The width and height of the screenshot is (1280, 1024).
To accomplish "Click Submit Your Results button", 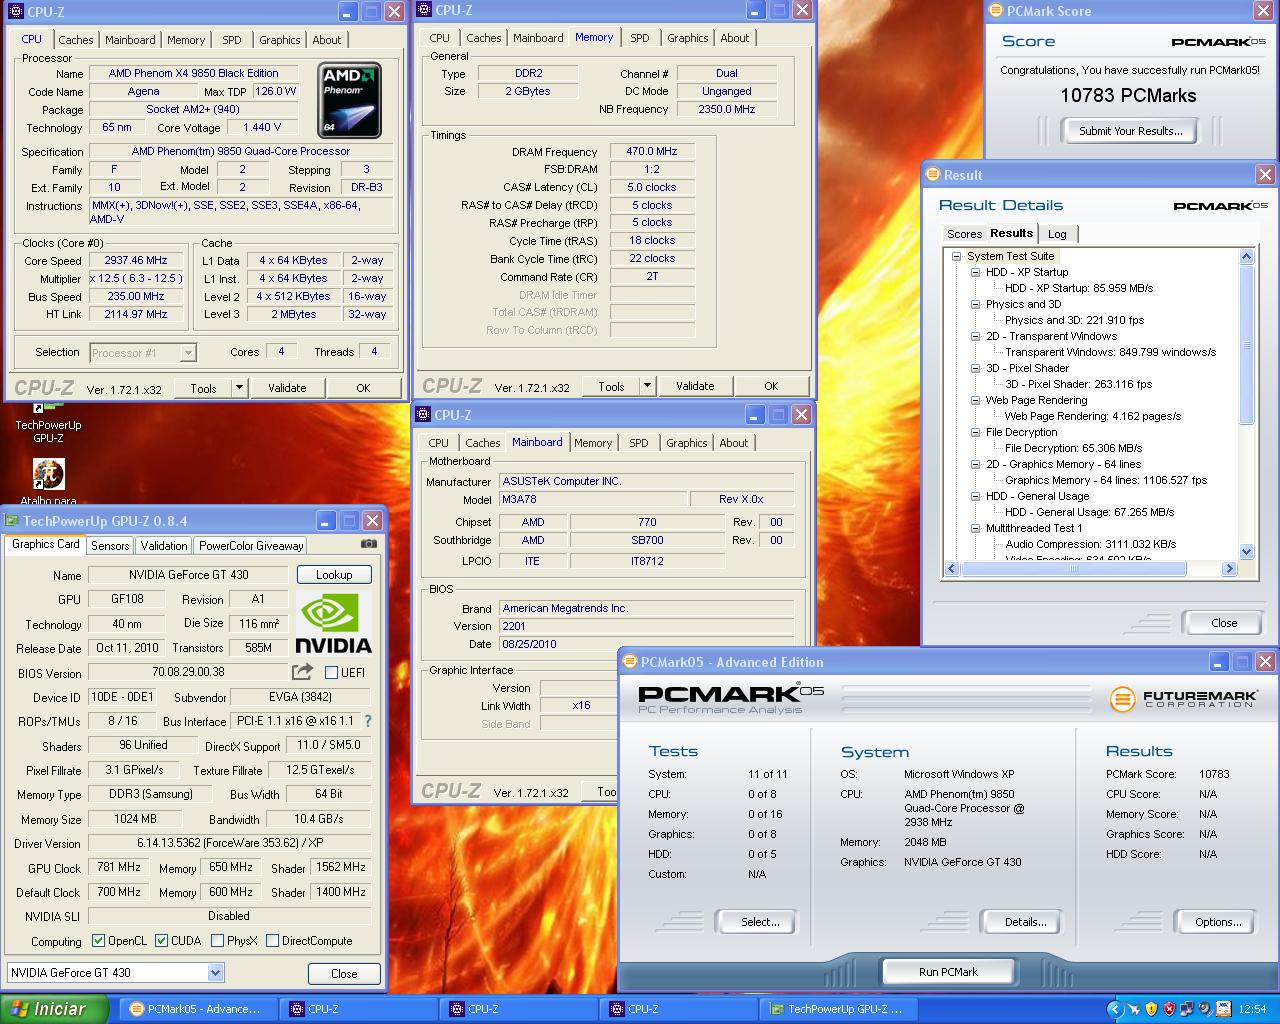I will point(1130,131).
